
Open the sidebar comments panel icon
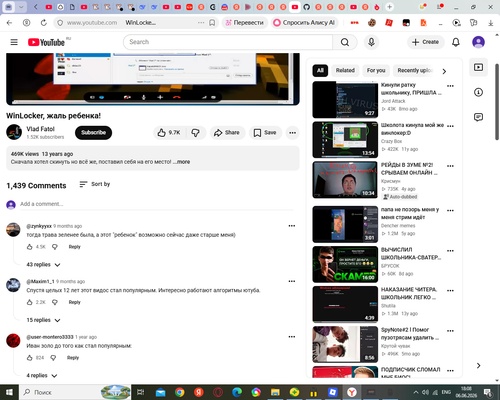pos(478,117)
